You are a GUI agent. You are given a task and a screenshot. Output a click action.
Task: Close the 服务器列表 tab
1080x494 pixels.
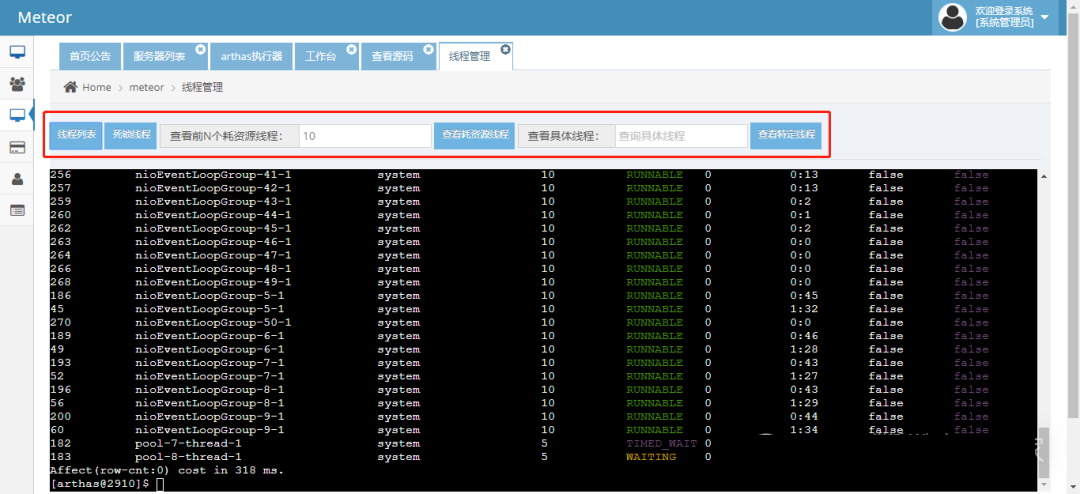[200, 48]
